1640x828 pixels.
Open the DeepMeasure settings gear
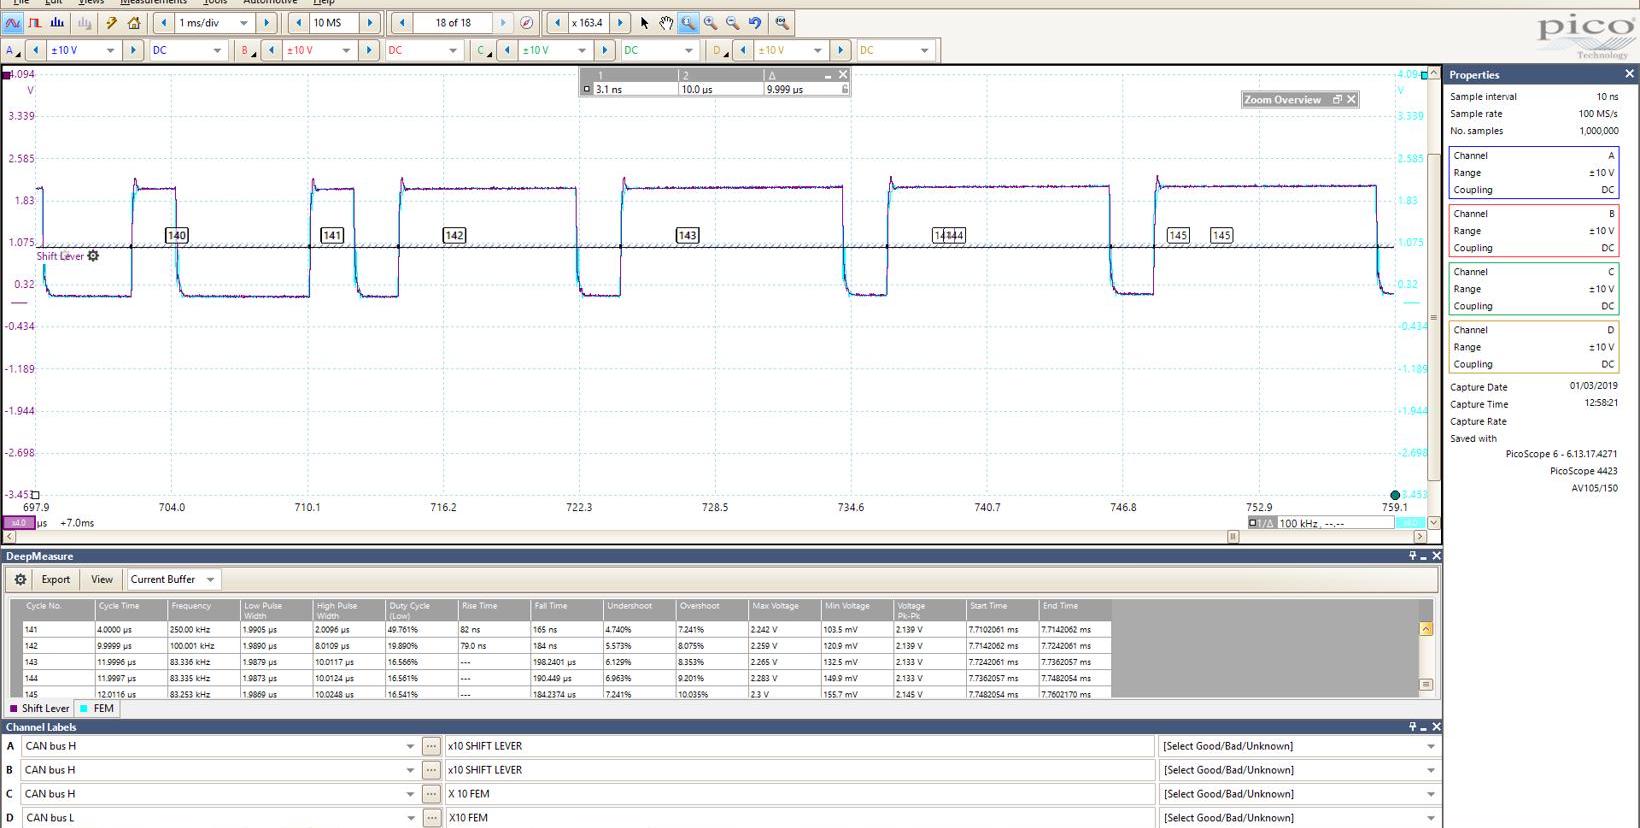[20, 579]
